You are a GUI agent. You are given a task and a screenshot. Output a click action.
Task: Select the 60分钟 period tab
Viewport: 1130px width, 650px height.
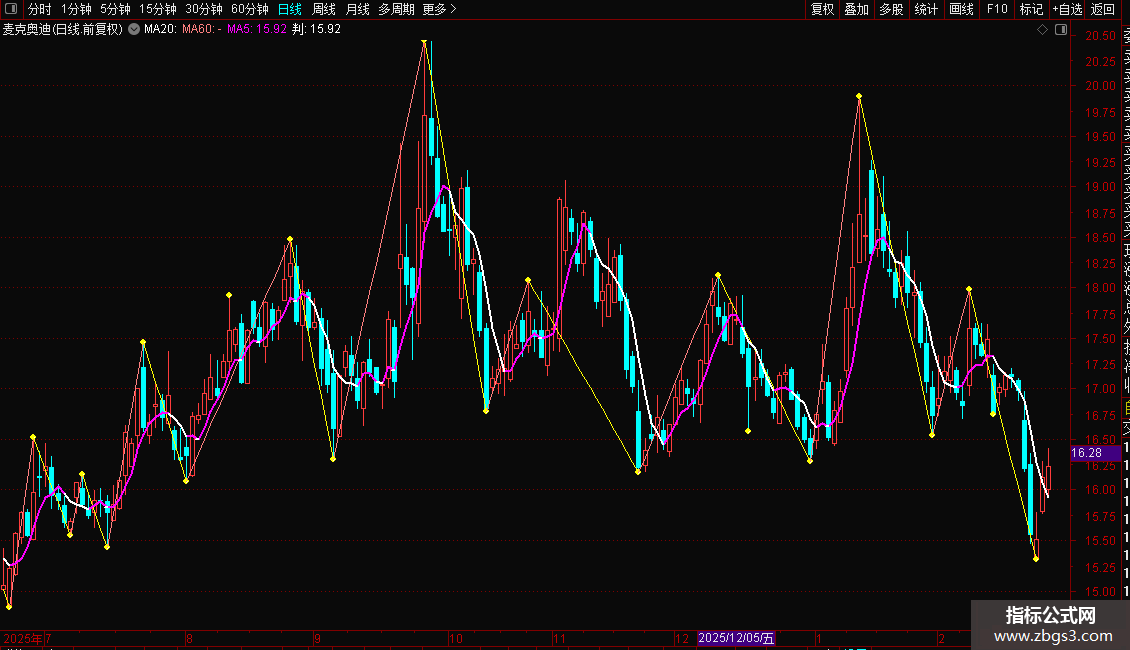click(250, 9)
